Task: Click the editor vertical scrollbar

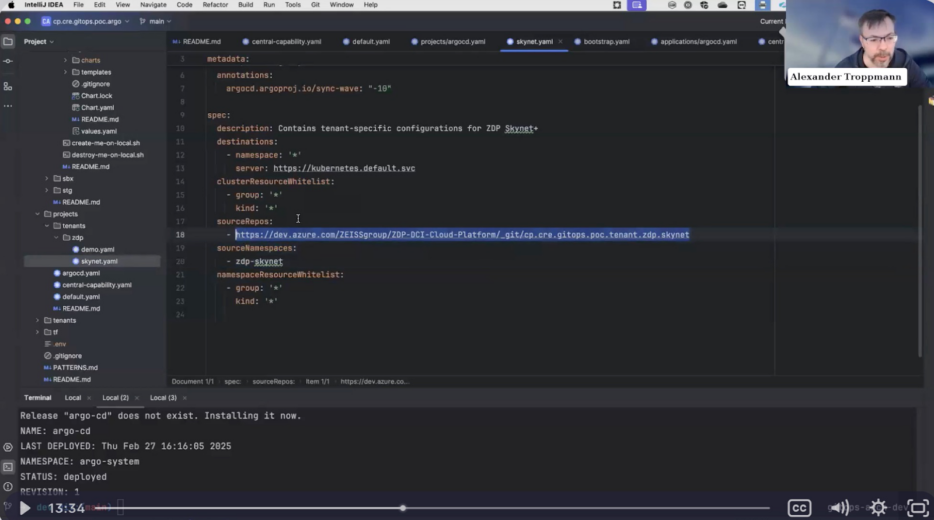Action: (x=921, y=232)
